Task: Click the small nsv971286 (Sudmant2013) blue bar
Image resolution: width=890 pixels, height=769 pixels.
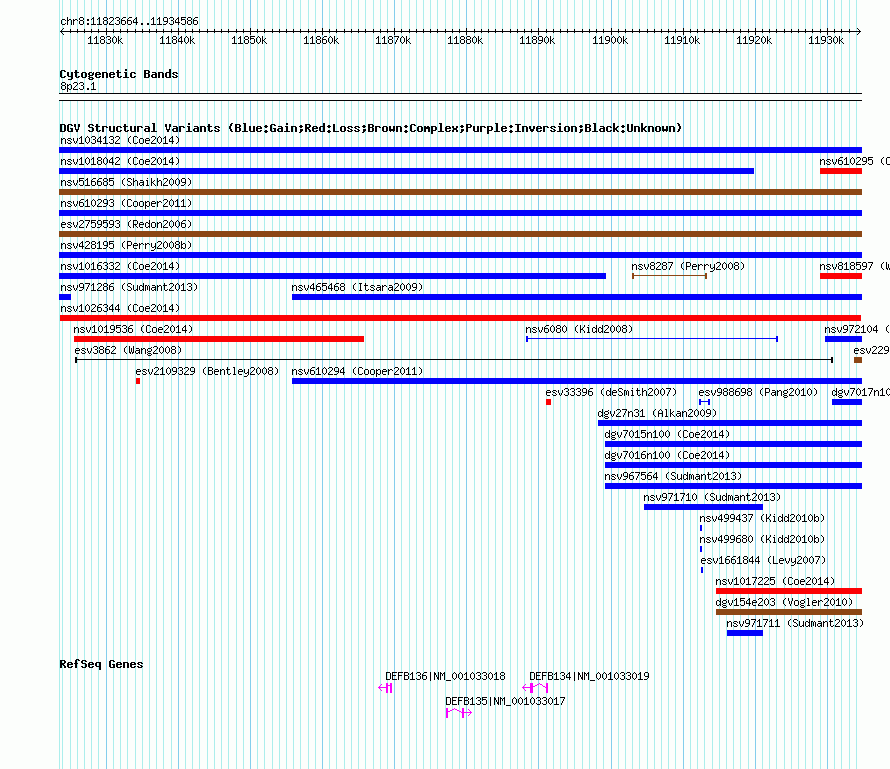Action: (x=65, y=297)
